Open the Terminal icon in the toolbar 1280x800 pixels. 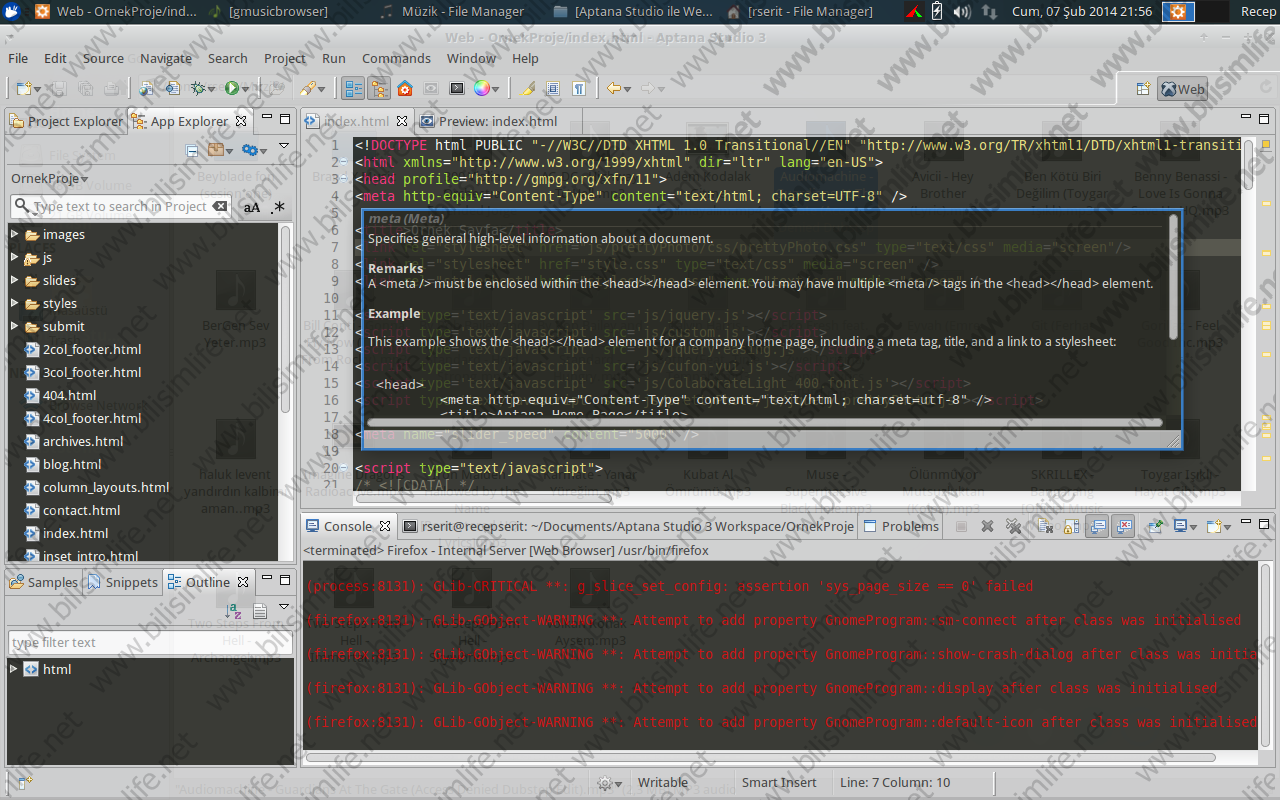pyautogui.click(x=457, y=88)
